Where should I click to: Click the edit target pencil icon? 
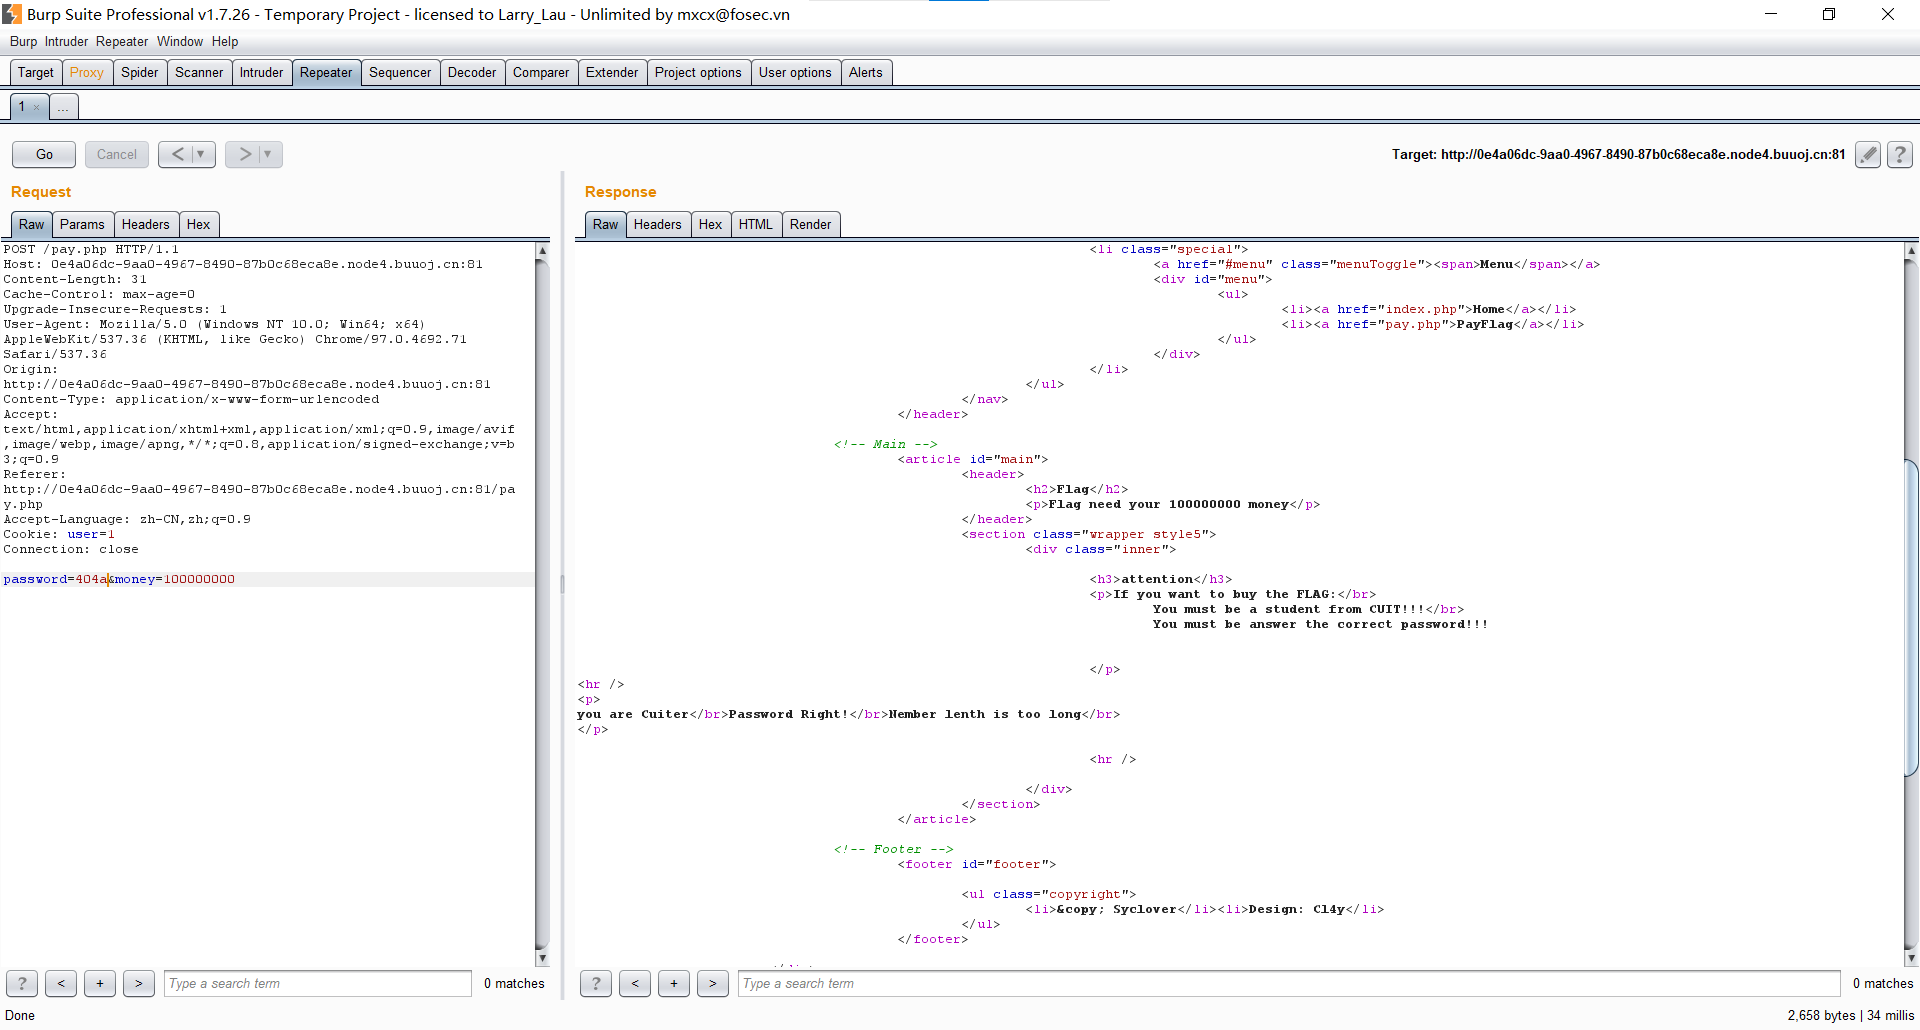coord(1867,154)
